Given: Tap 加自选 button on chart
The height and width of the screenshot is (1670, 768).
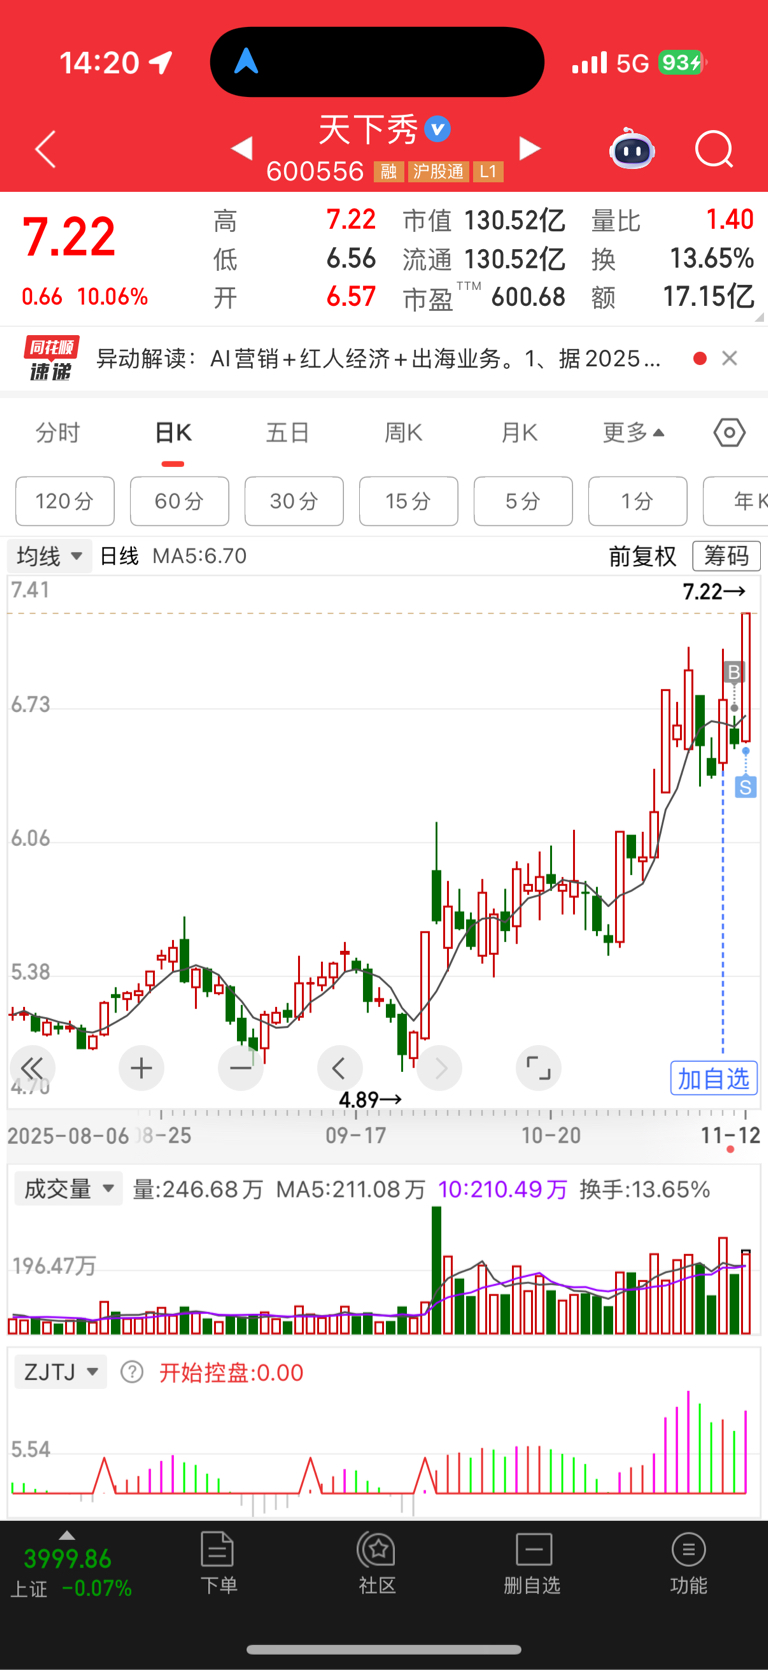Looking at the screenshot, I should click(714, 1078).
